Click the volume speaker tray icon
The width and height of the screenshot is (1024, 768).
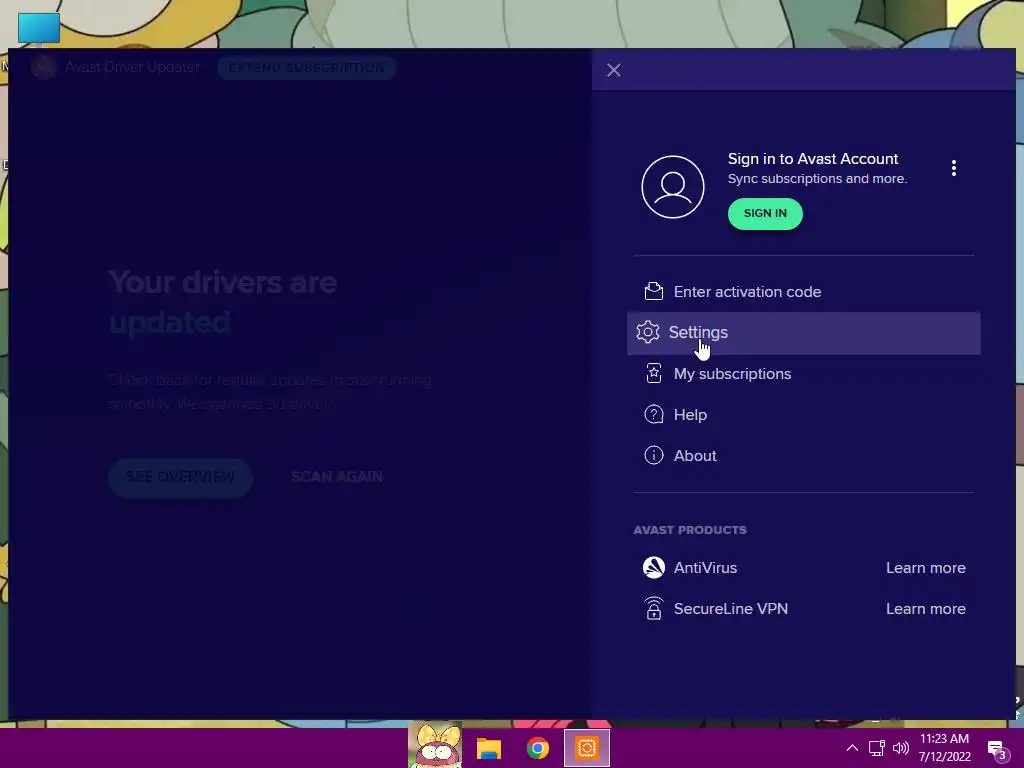tap(901, 748)
